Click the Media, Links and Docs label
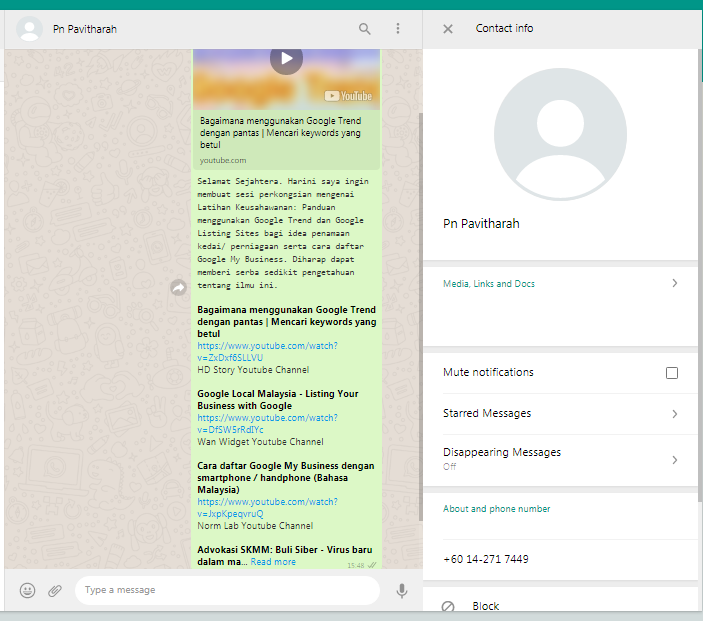The width and height of the screenshot is (703, 621). click(x=489, y=283)
